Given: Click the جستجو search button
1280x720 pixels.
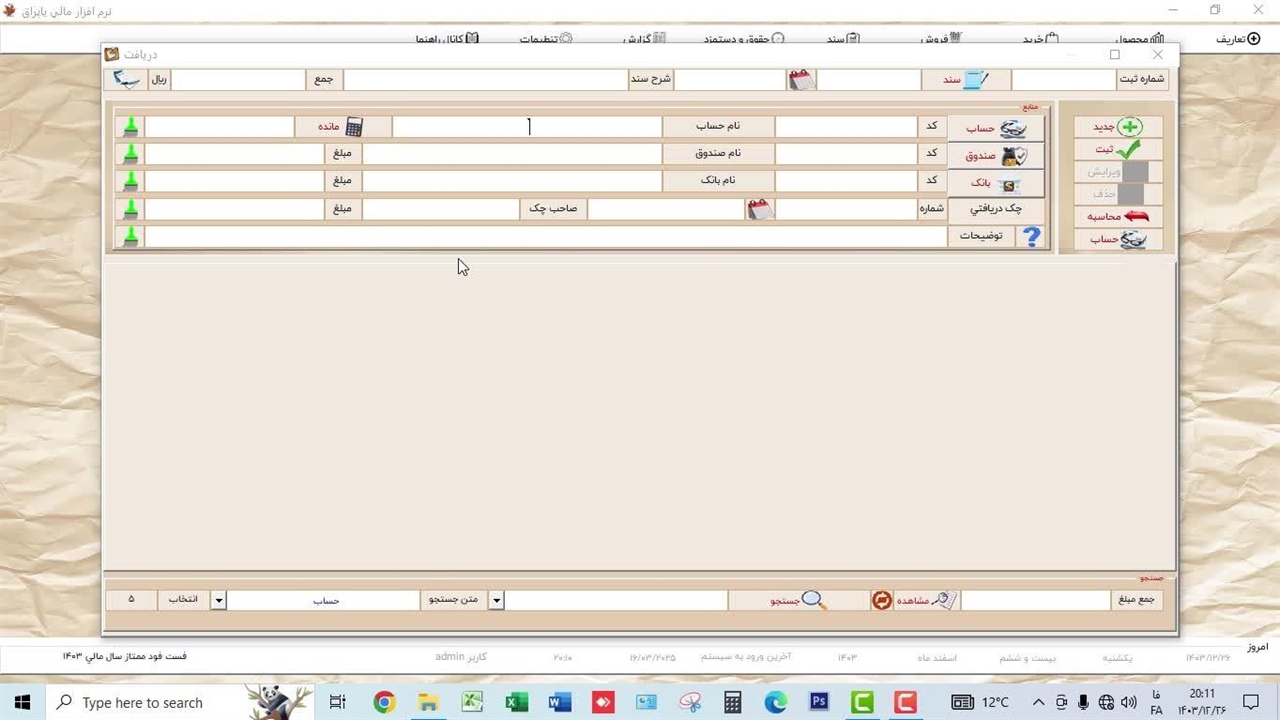Looking at the screenshot, I should tap(798, 600).
